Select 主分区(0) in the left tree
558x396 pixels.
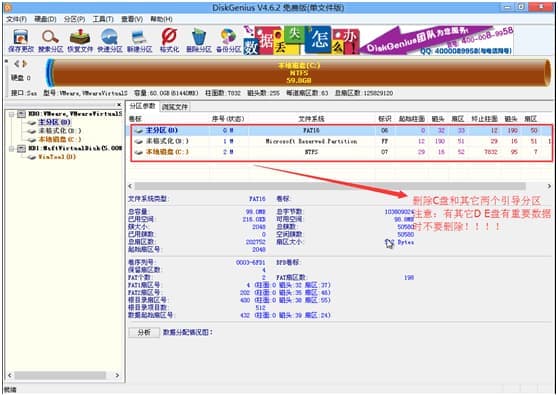click(x=54, y=122)
